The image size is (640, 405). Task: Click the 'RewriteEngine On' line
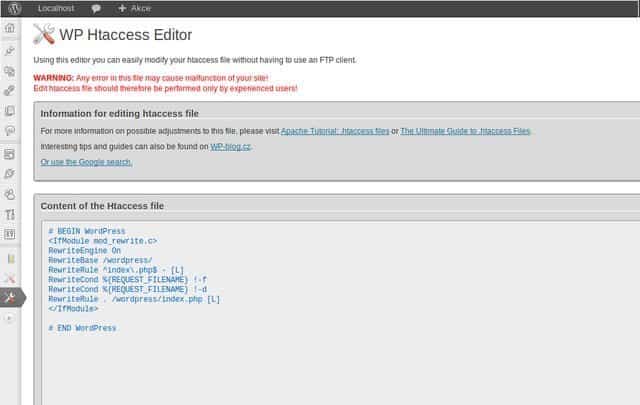click(84, 251)
